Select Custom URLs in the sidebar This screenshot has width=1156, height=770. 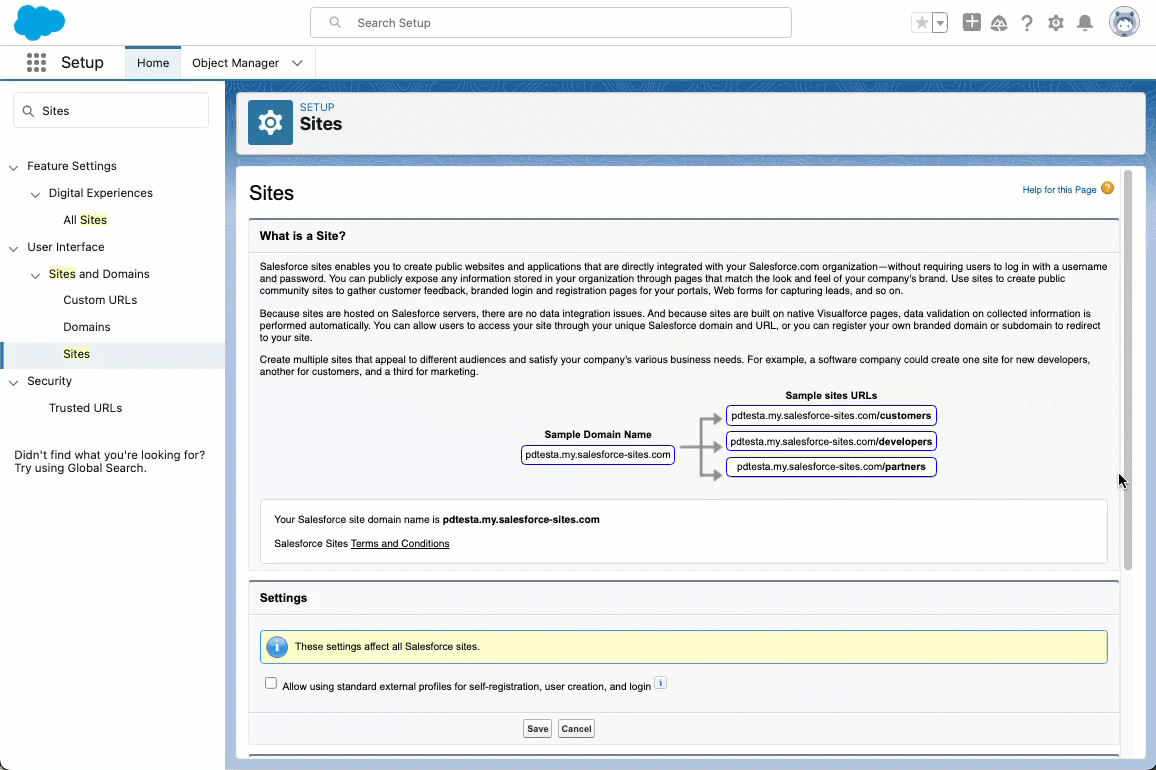point(100,300)
